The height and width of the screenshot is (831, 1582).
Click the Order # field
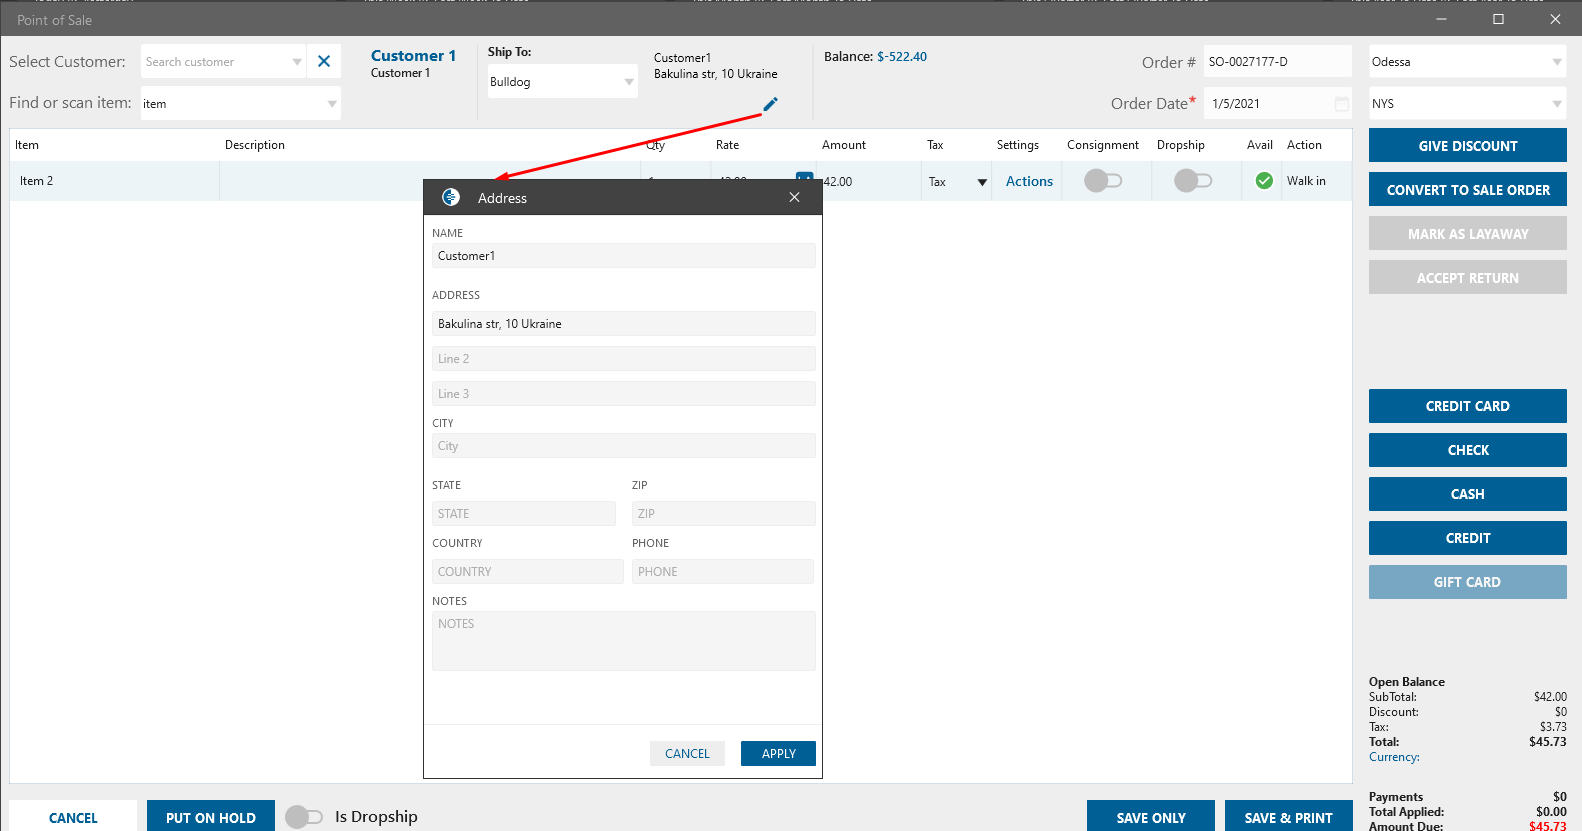(x=1278, y=61)
